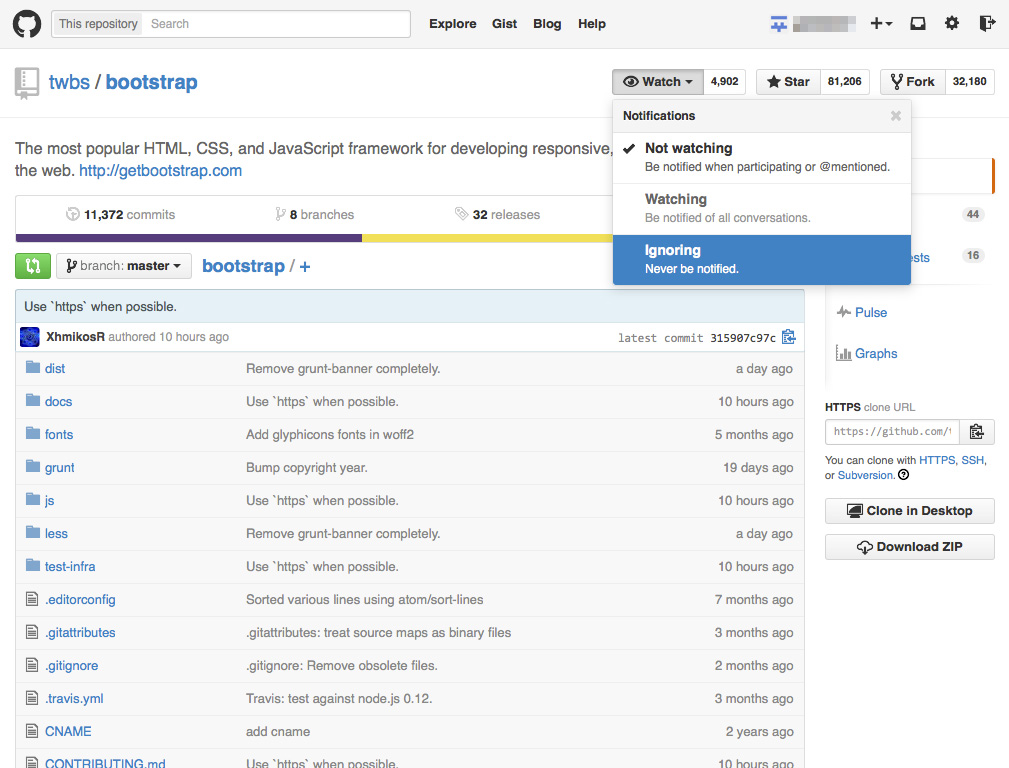Open the getbootstrap.com link
The width and height of the screenshot is (1009, 768).
pos(160,171)
